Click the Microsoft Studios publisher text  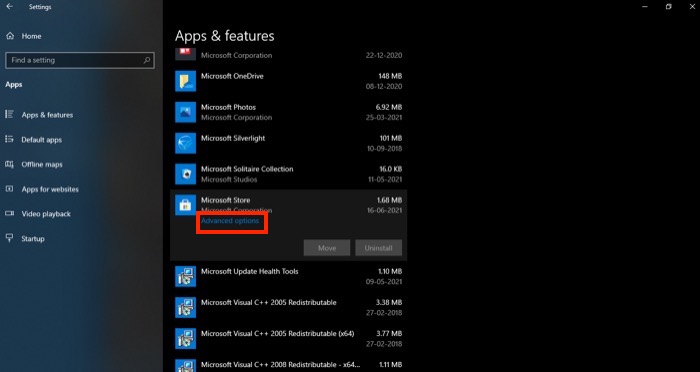[229, 180]
